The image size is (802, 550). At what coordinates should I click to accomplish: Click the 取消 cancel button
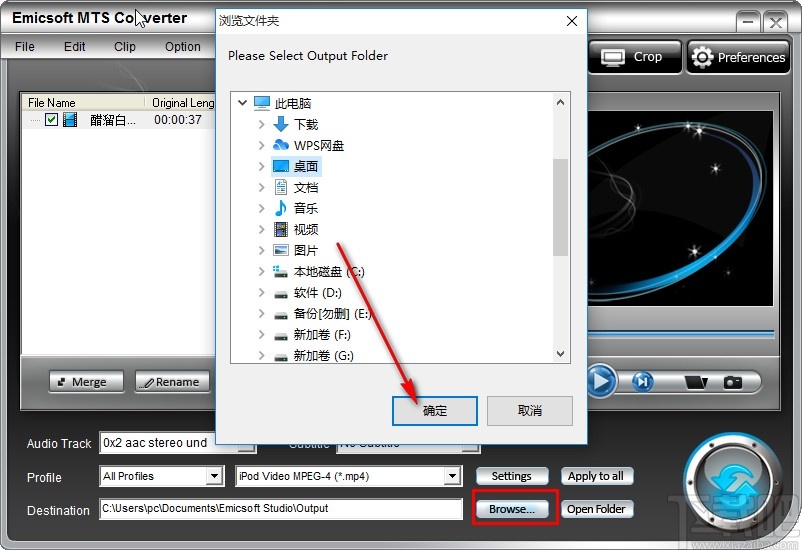click(529, 410)
